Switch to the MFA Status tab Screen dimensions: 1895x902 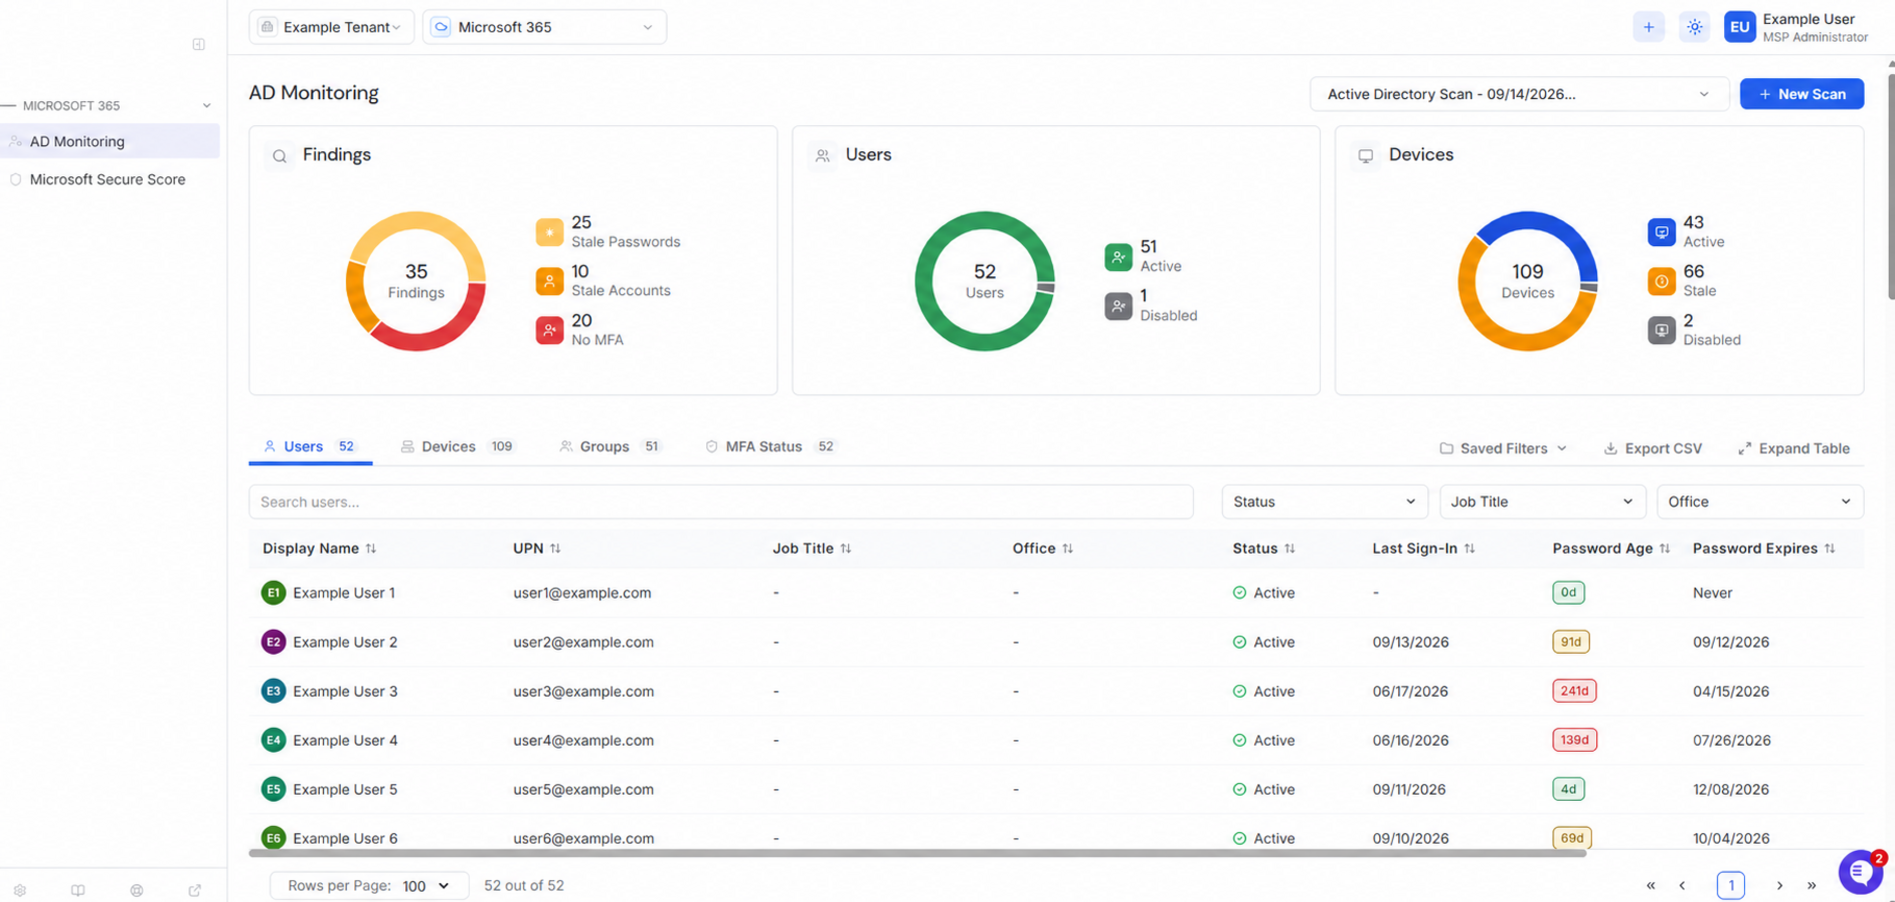point(770,447)
